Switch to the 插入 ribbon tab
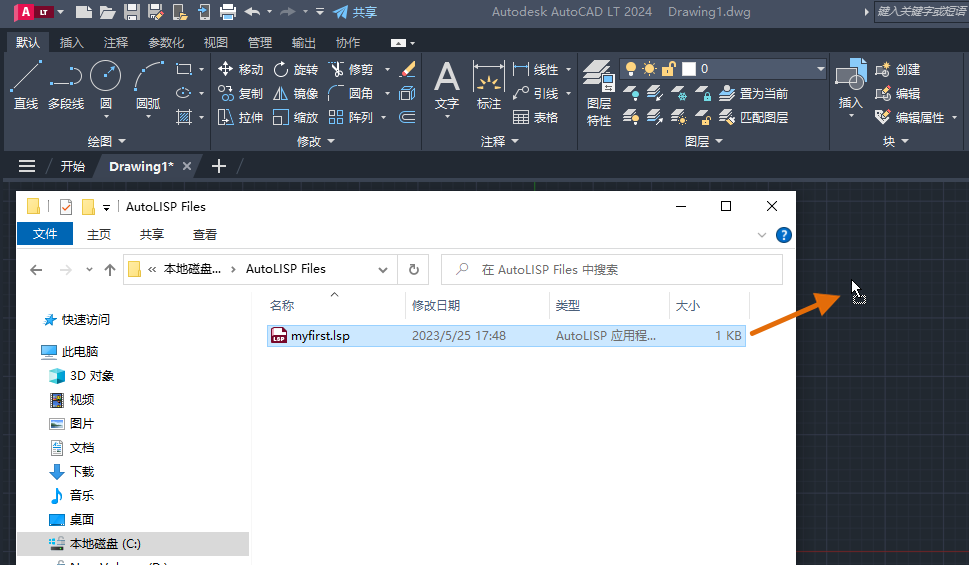 click(x=72, y=43)
